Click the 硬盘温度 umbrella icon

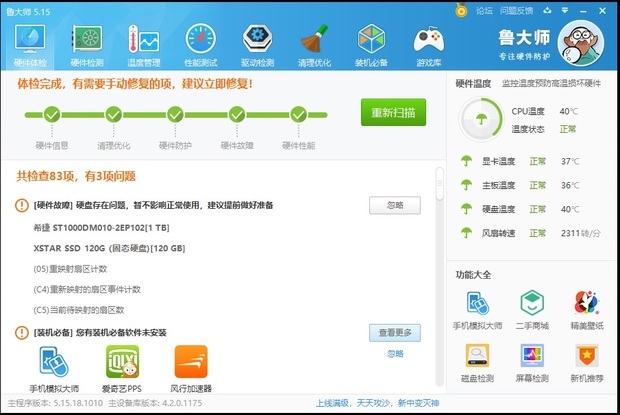point(467,209)
